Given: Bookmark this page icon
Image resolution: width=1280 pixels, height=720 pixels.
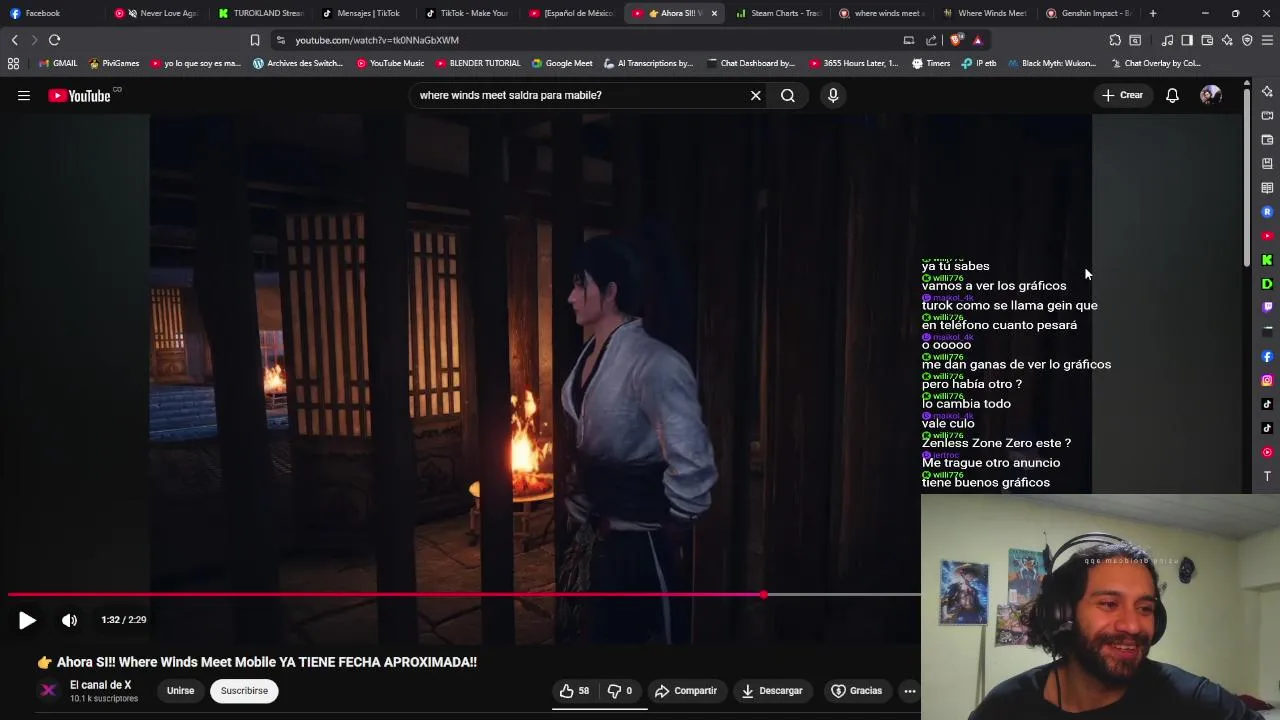Looking at the screenshot, I should tap(254, 40).
